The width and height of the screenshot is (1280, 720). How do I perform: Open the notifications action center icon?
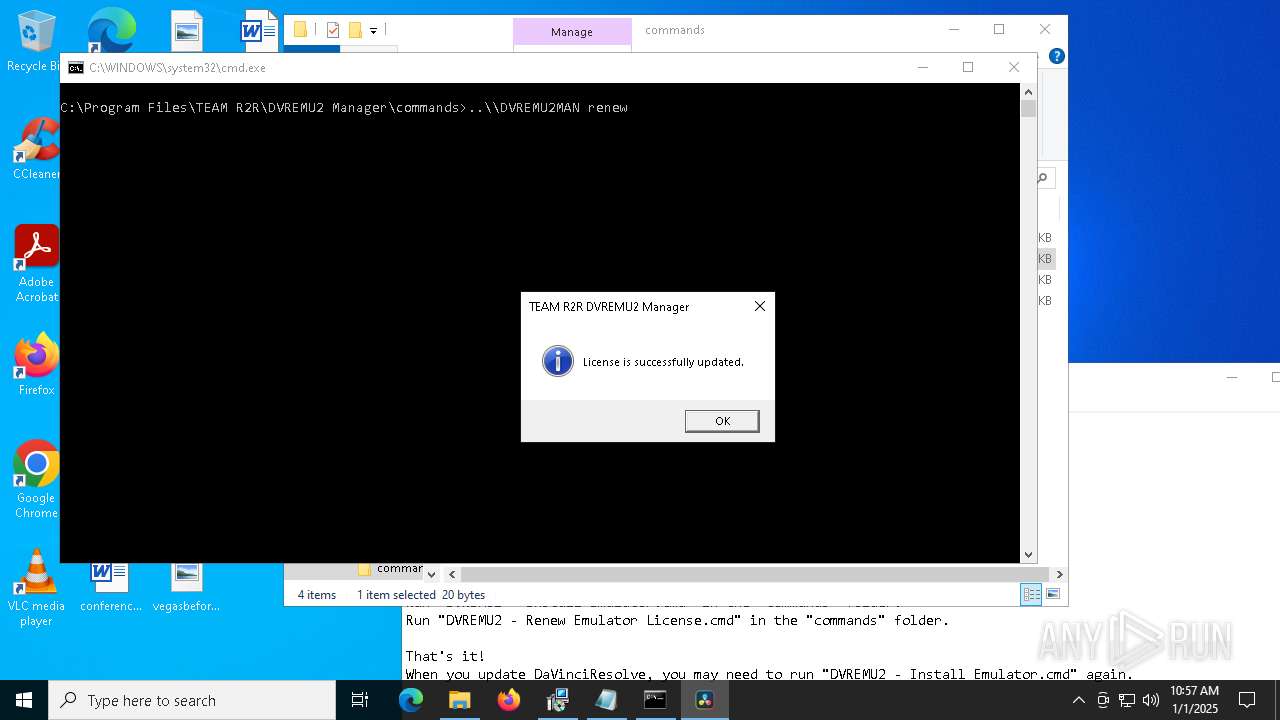pos(1247,700)
